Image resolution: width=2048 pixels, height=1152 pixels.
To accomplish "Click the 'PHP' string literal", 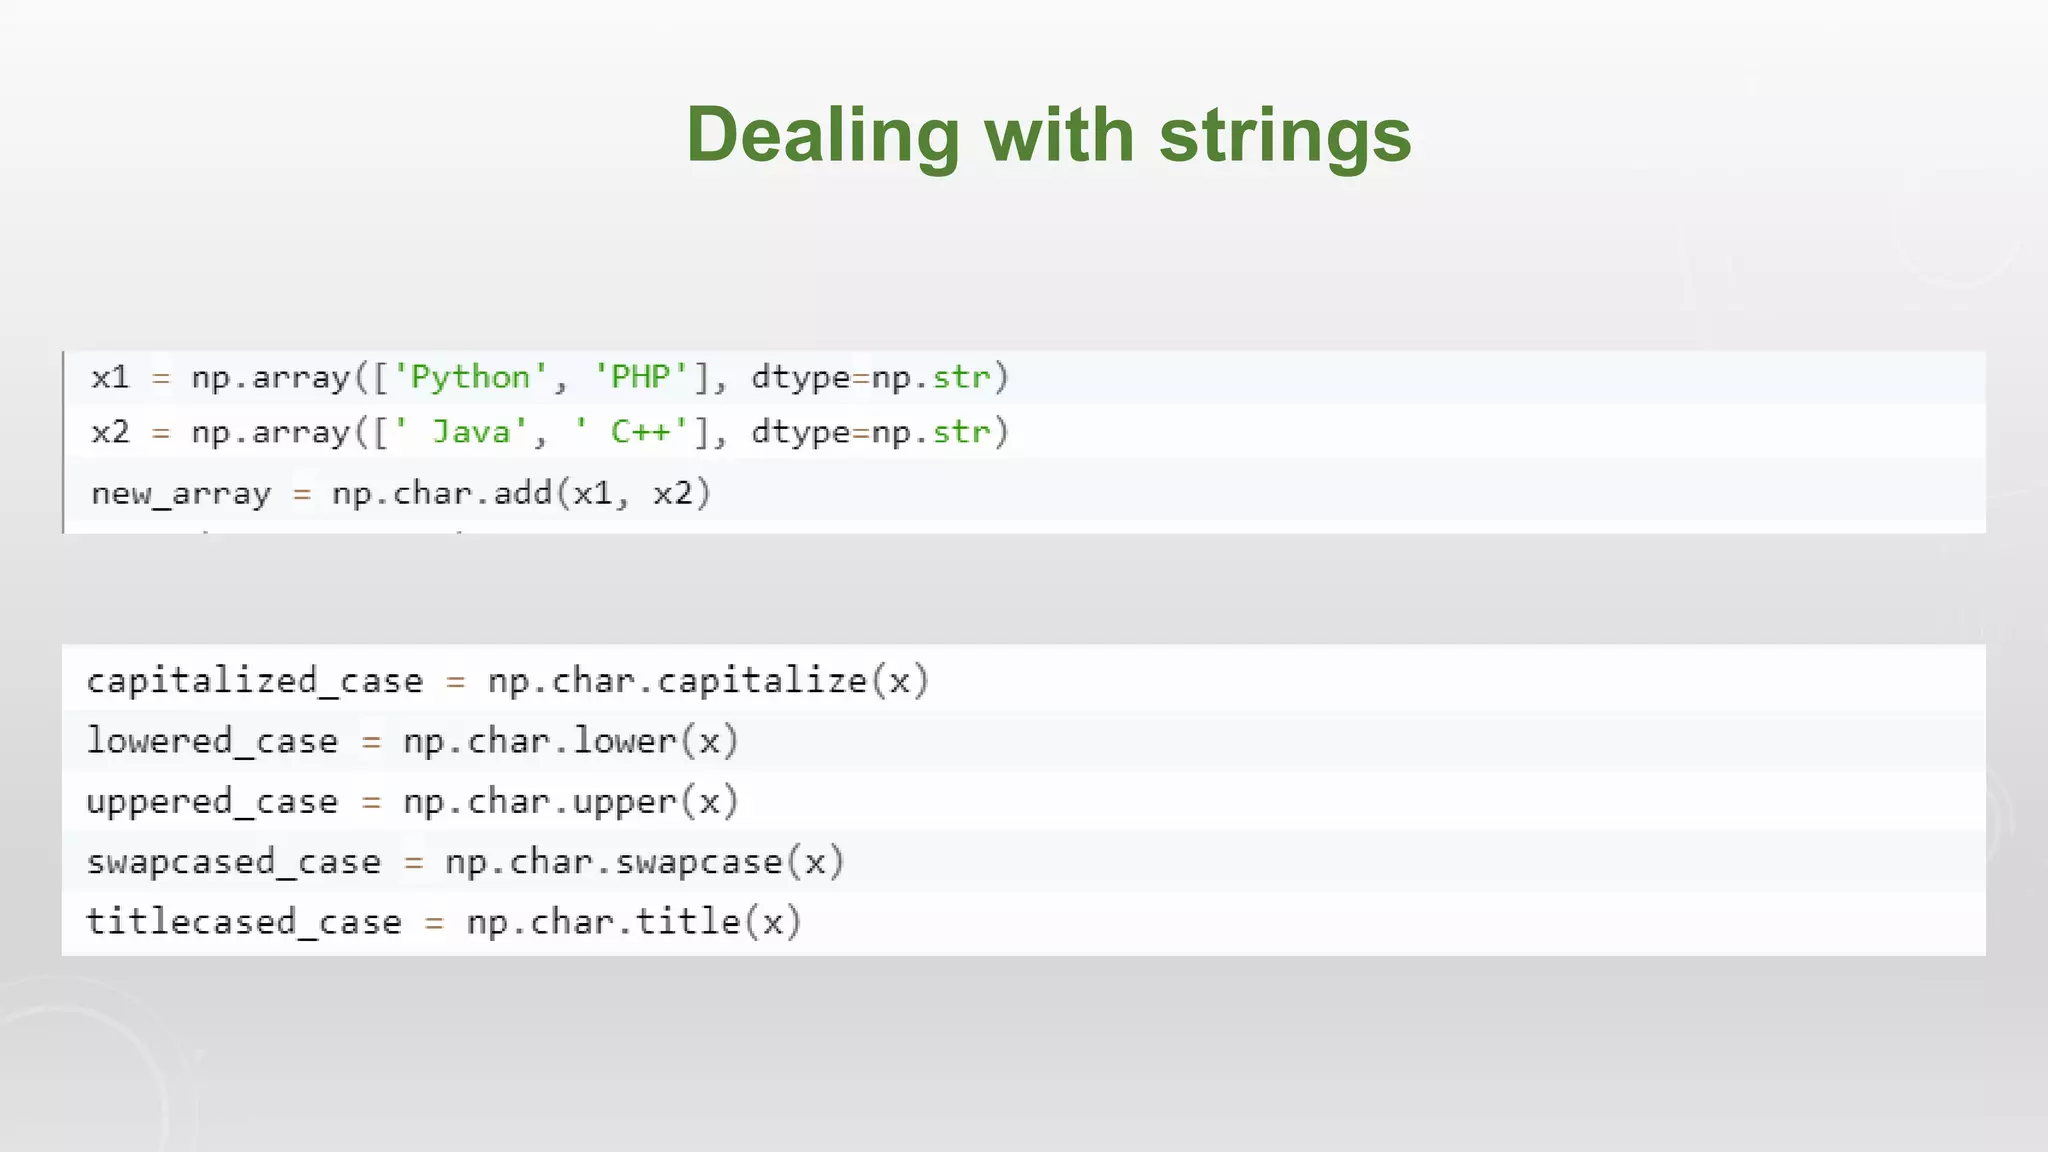I will 641,377.
